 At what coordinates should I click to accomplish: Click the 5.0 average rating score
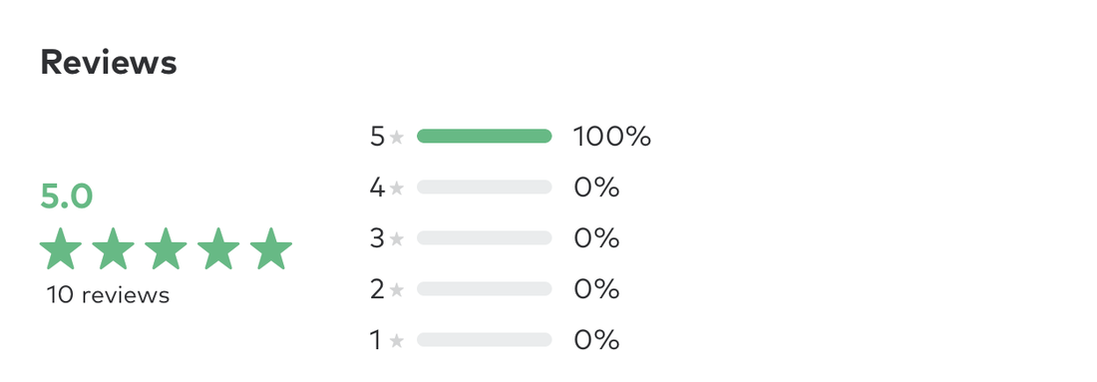click(x=66, y=196)
